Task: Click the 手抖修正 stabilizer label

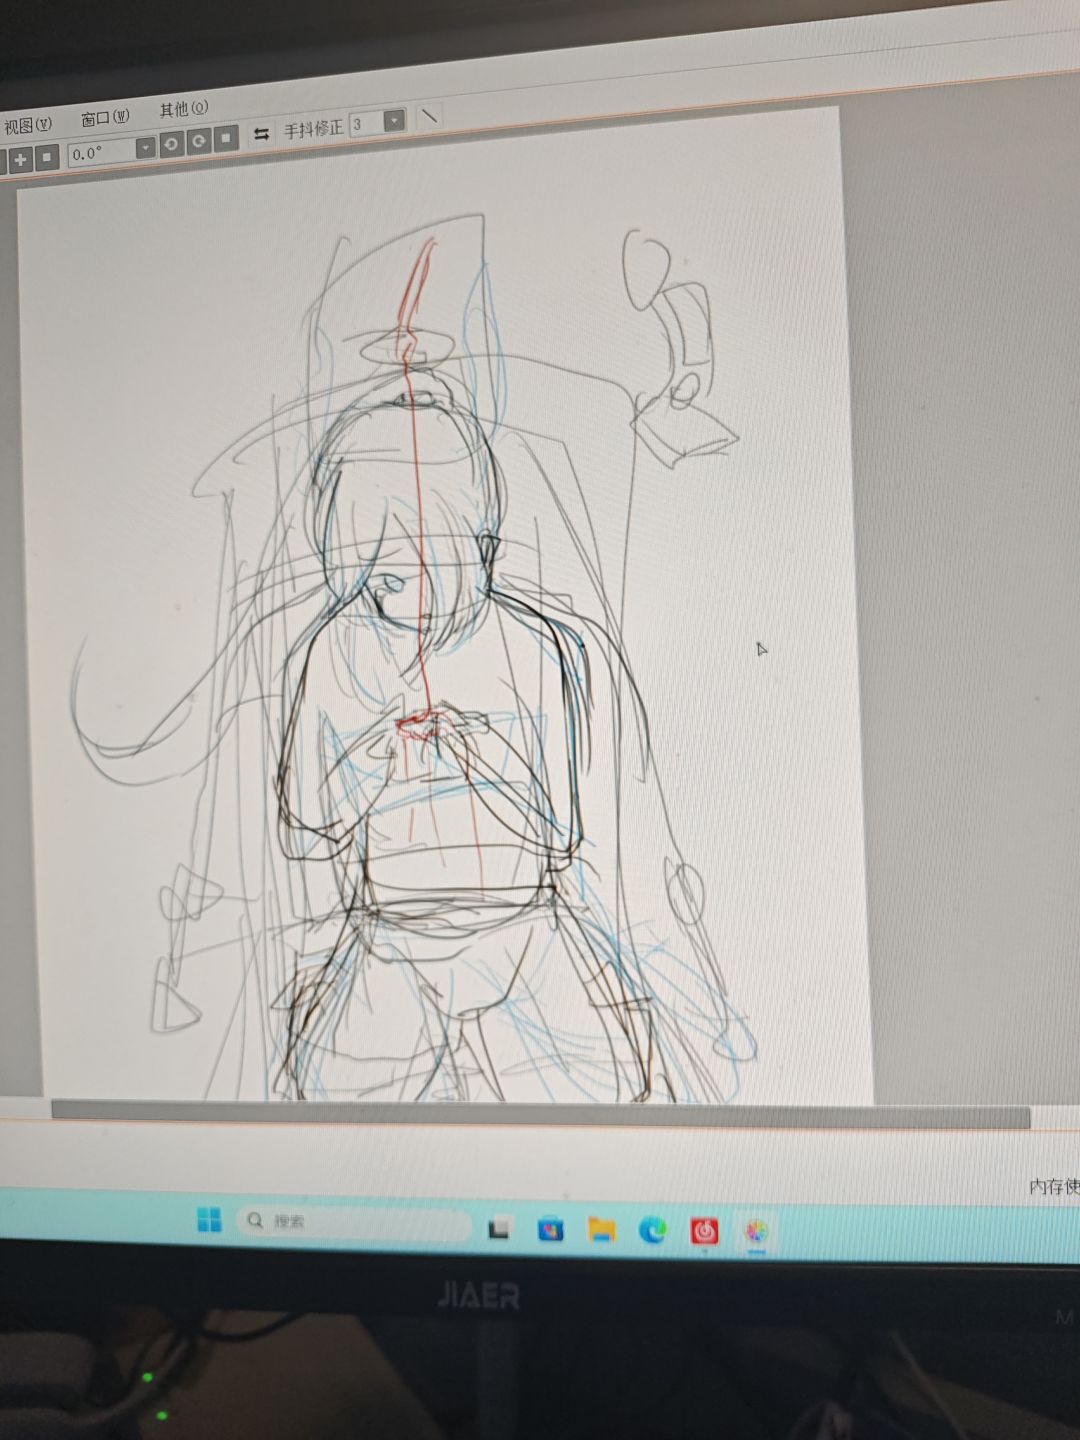Action: 313,129
